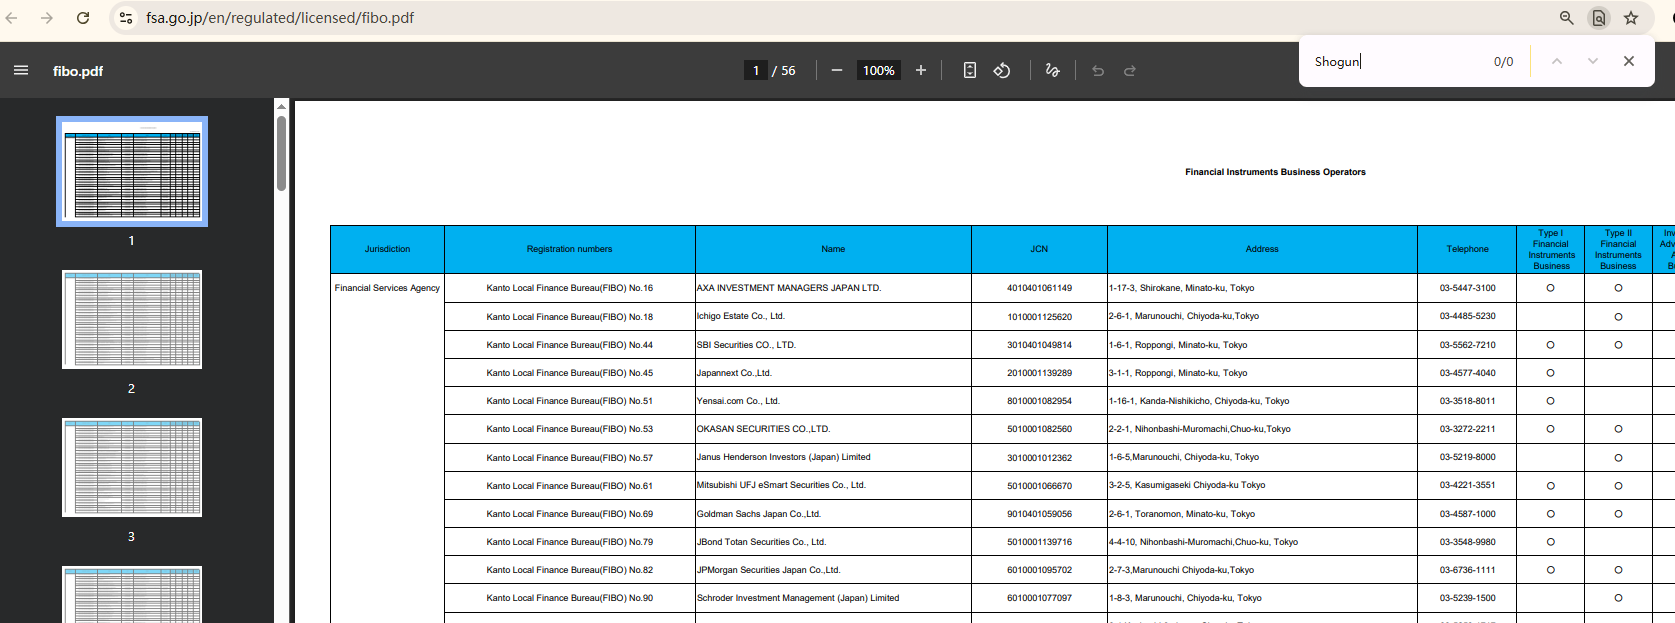The width and height of the screenshot is (1675, 623).
Task: Reload the page with the refresh icon
Action: coord(83,18)
